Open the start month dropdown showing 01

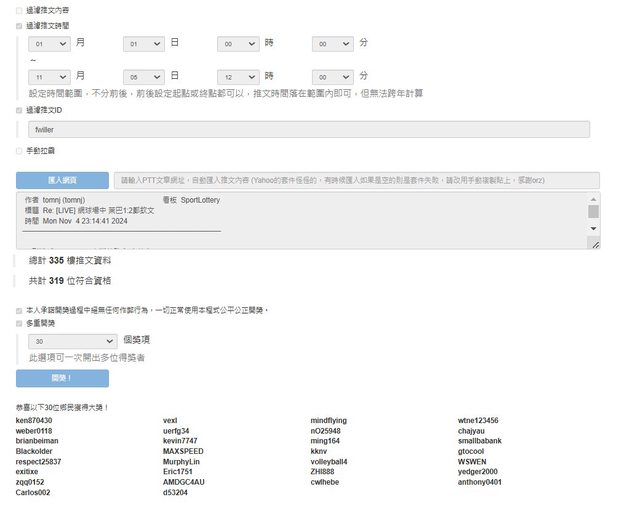pyautogui.click(x=49, y=45)
